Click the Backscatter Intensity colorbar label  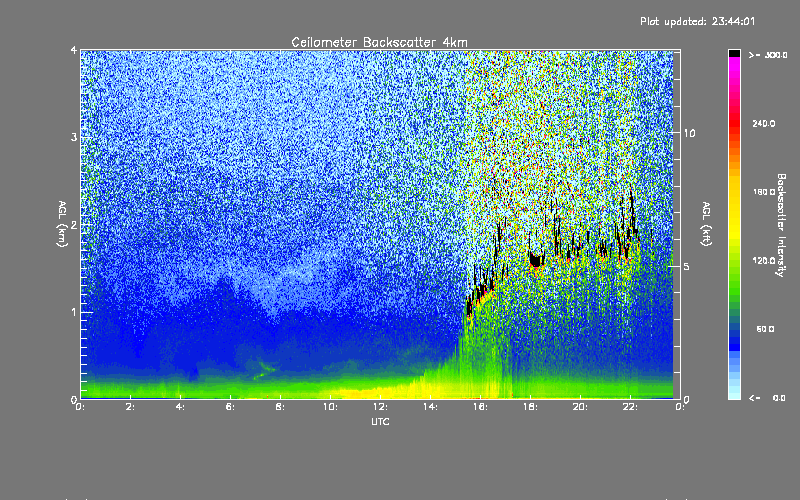781,225
